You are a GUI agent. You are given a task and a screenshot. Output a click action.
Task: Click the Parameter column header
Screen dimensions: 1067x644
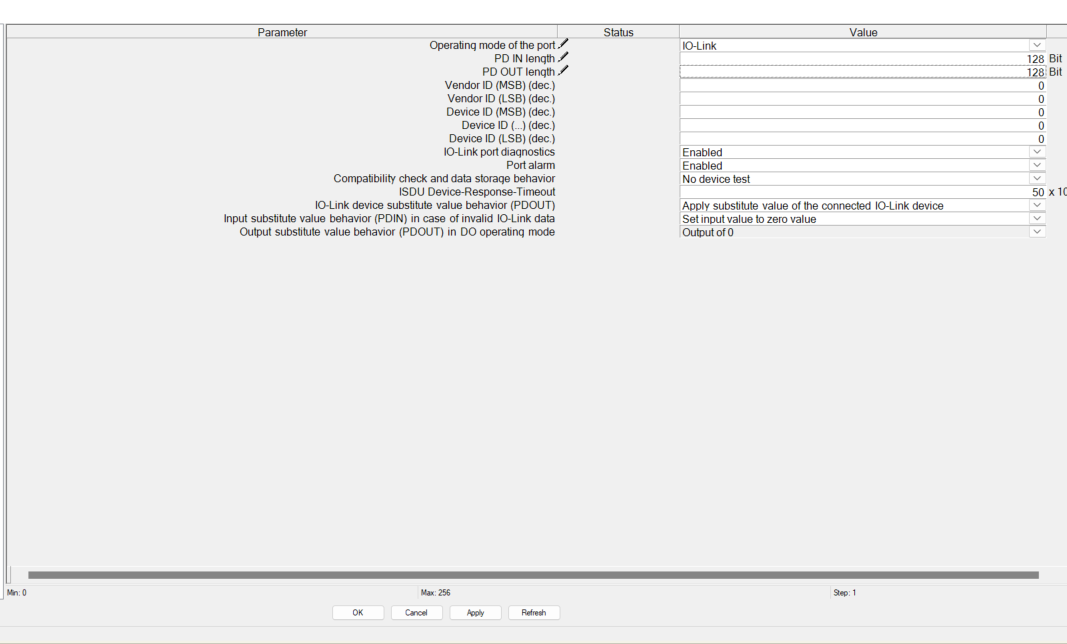tap(282, 32)
